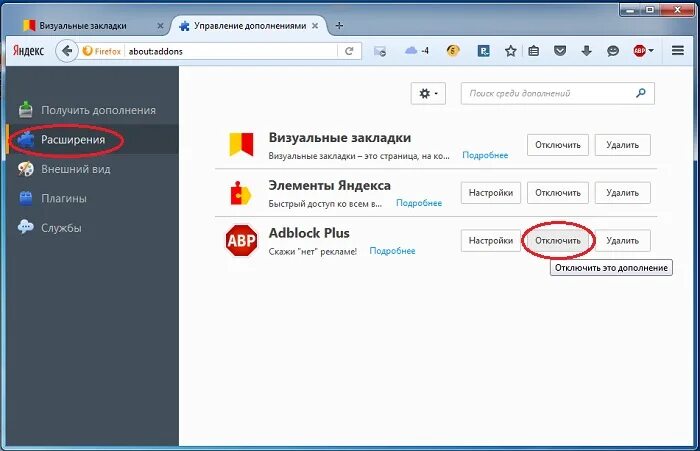Open Получить дополнения in sidebar
This screenshot has width=700, height=451.
coord(92,110)
